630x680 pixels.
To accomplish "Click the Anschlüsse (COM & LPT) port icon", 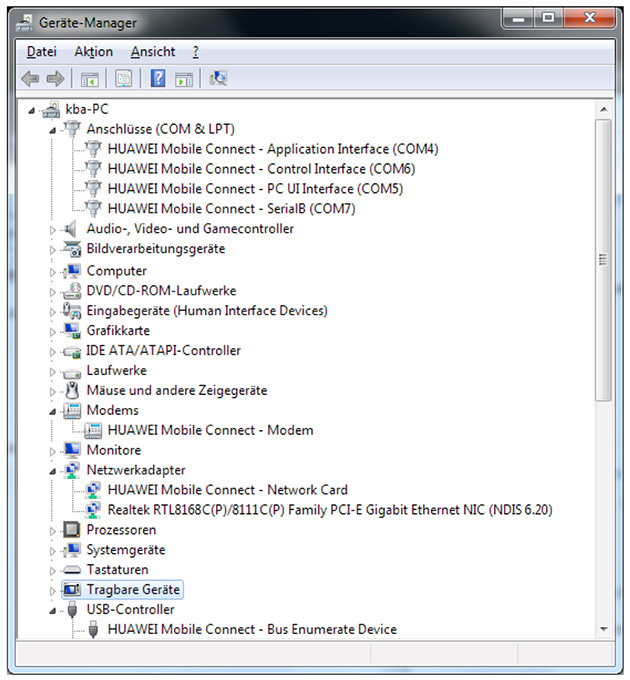I will point(72,129).
